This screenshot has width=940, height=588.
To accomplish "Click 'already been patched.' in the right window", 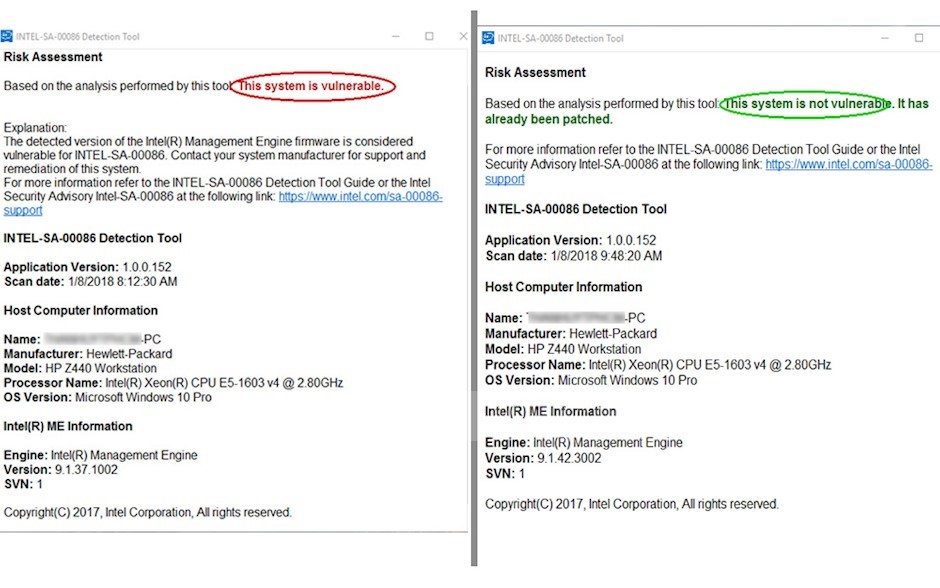I will click(x=549, y=119).
